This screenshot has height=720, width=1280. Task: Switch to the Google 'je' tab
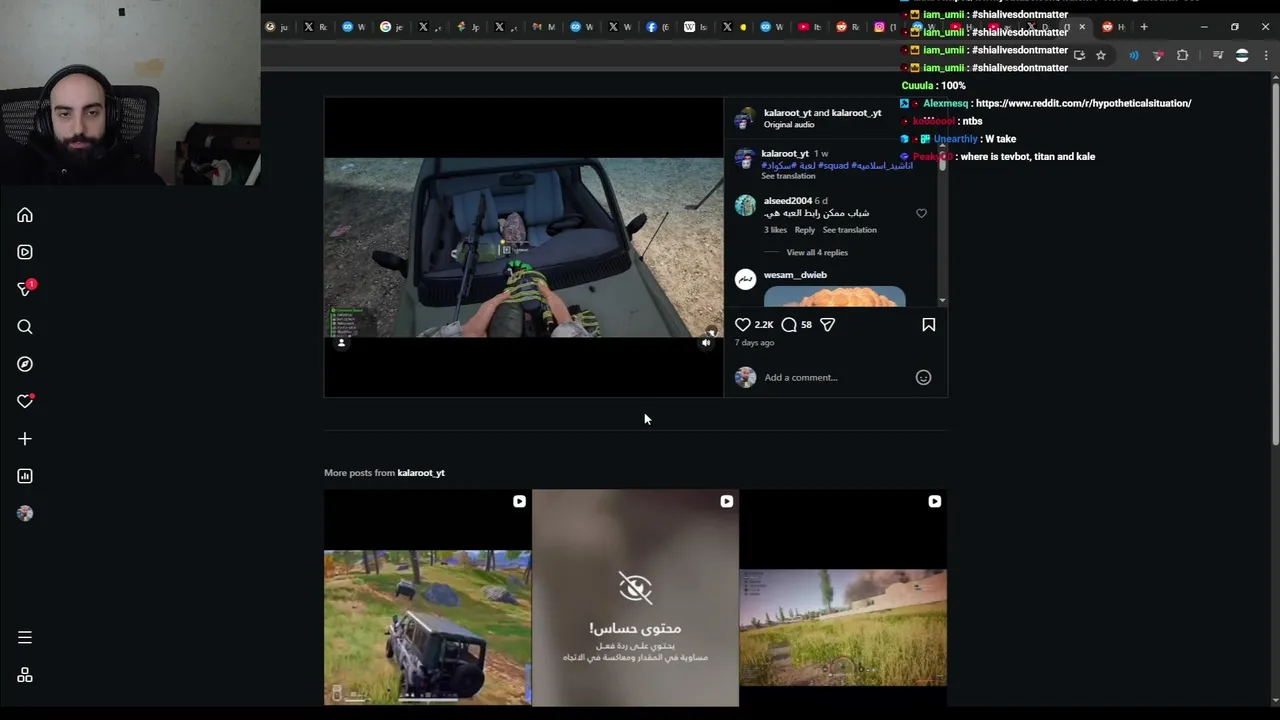coord(391,27)
